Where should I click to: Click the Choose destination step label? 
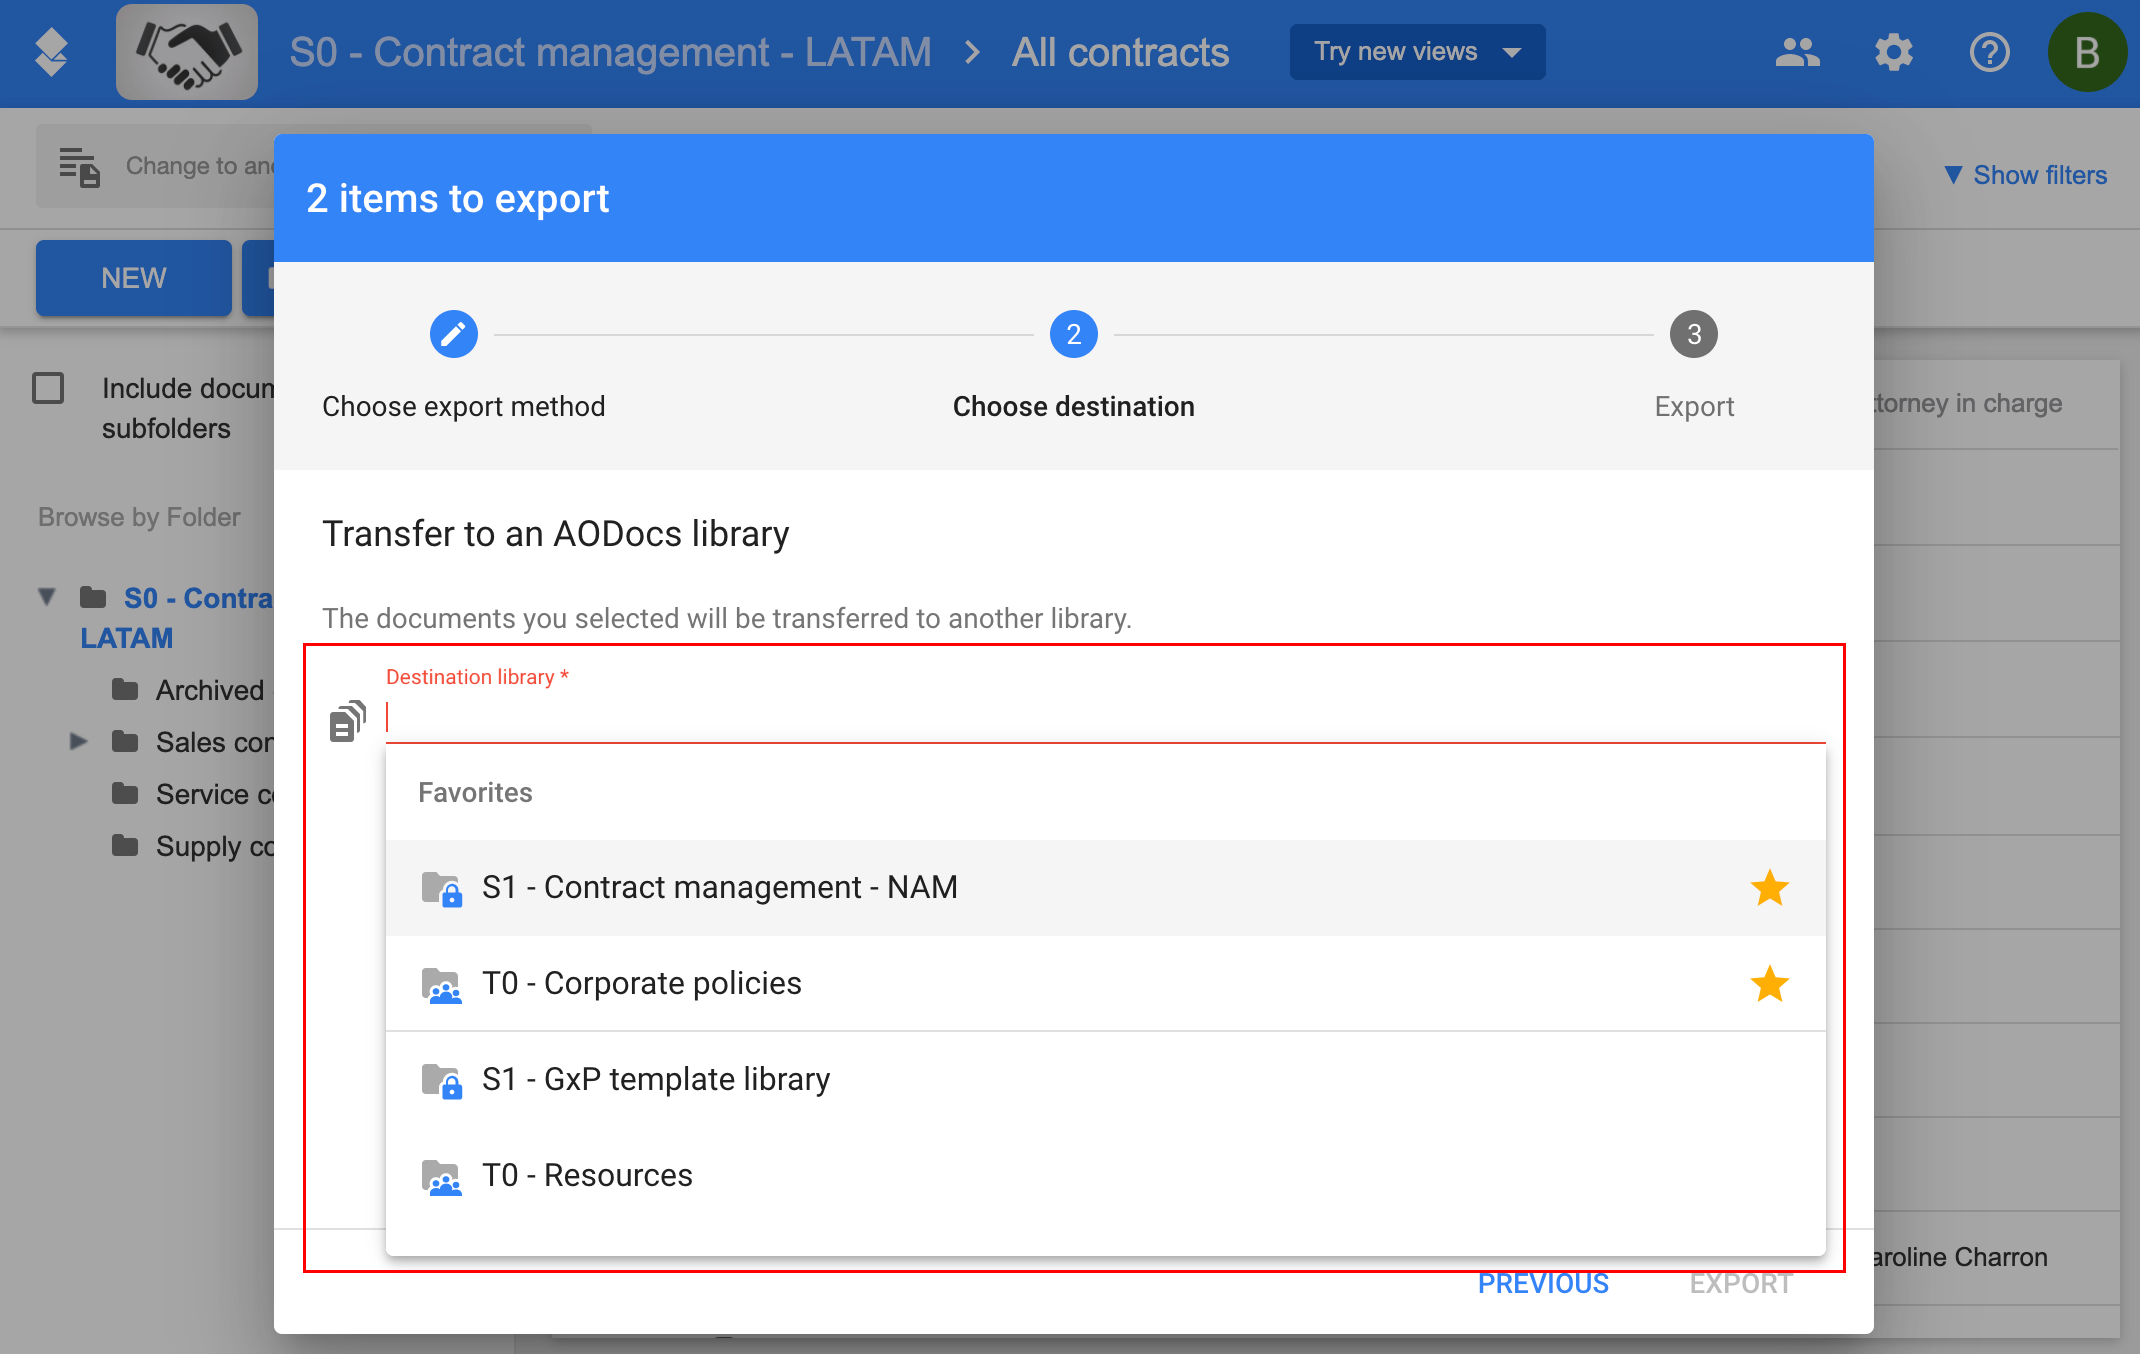[1074, 406]
